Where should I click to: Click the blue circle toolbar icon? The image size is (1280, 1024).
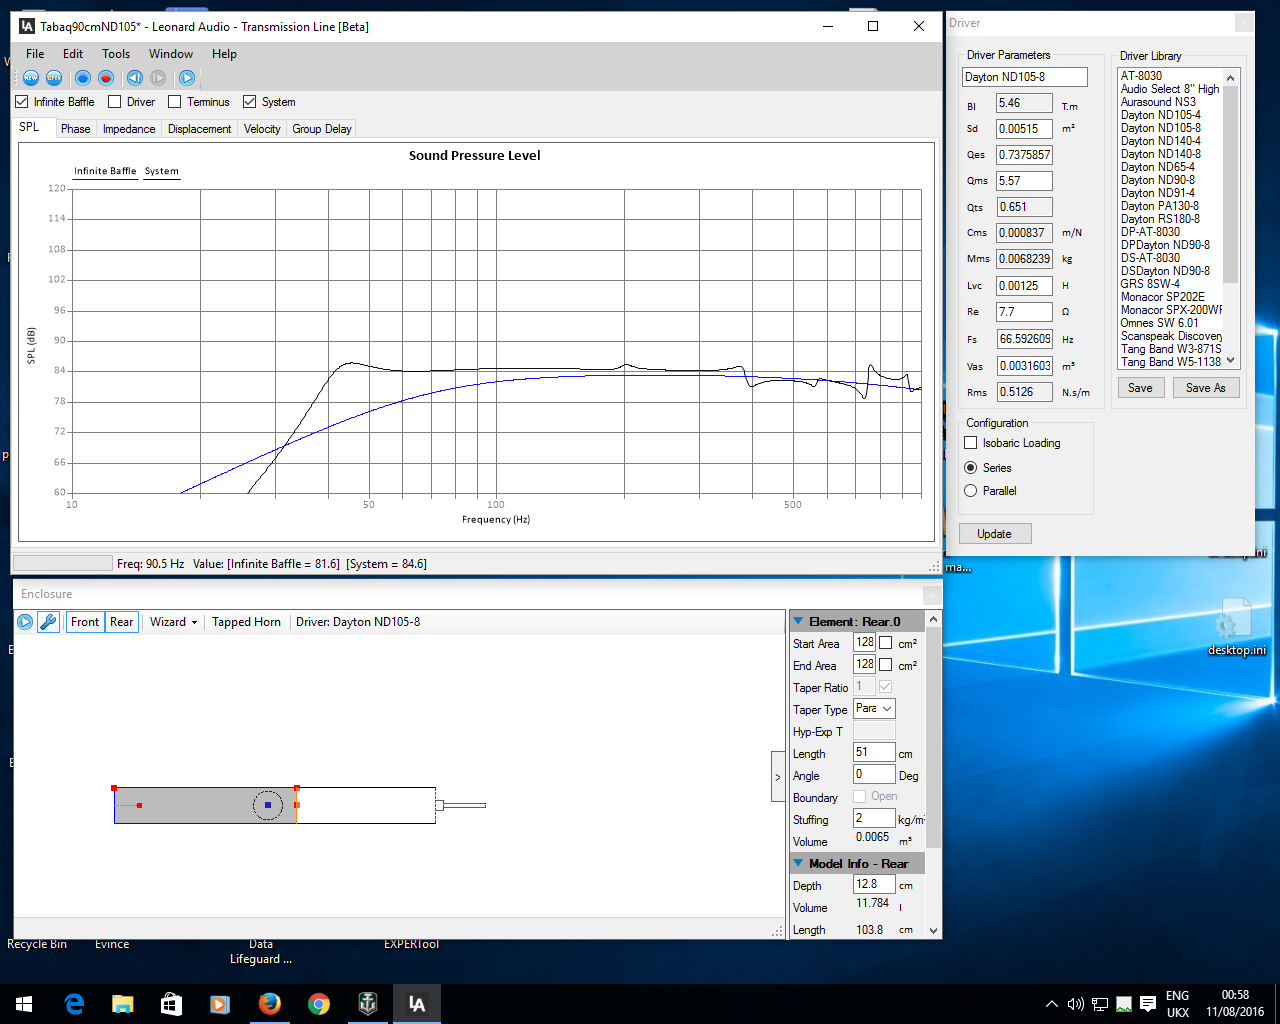click(83, 78)
